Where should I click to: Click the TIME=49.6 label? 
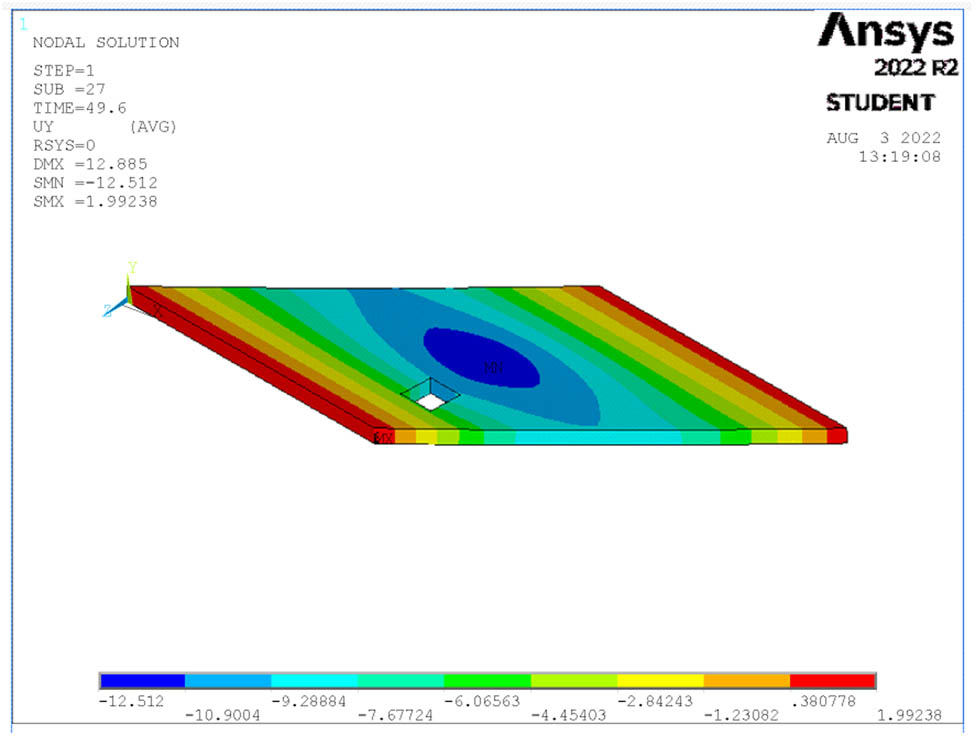point(80,108)
